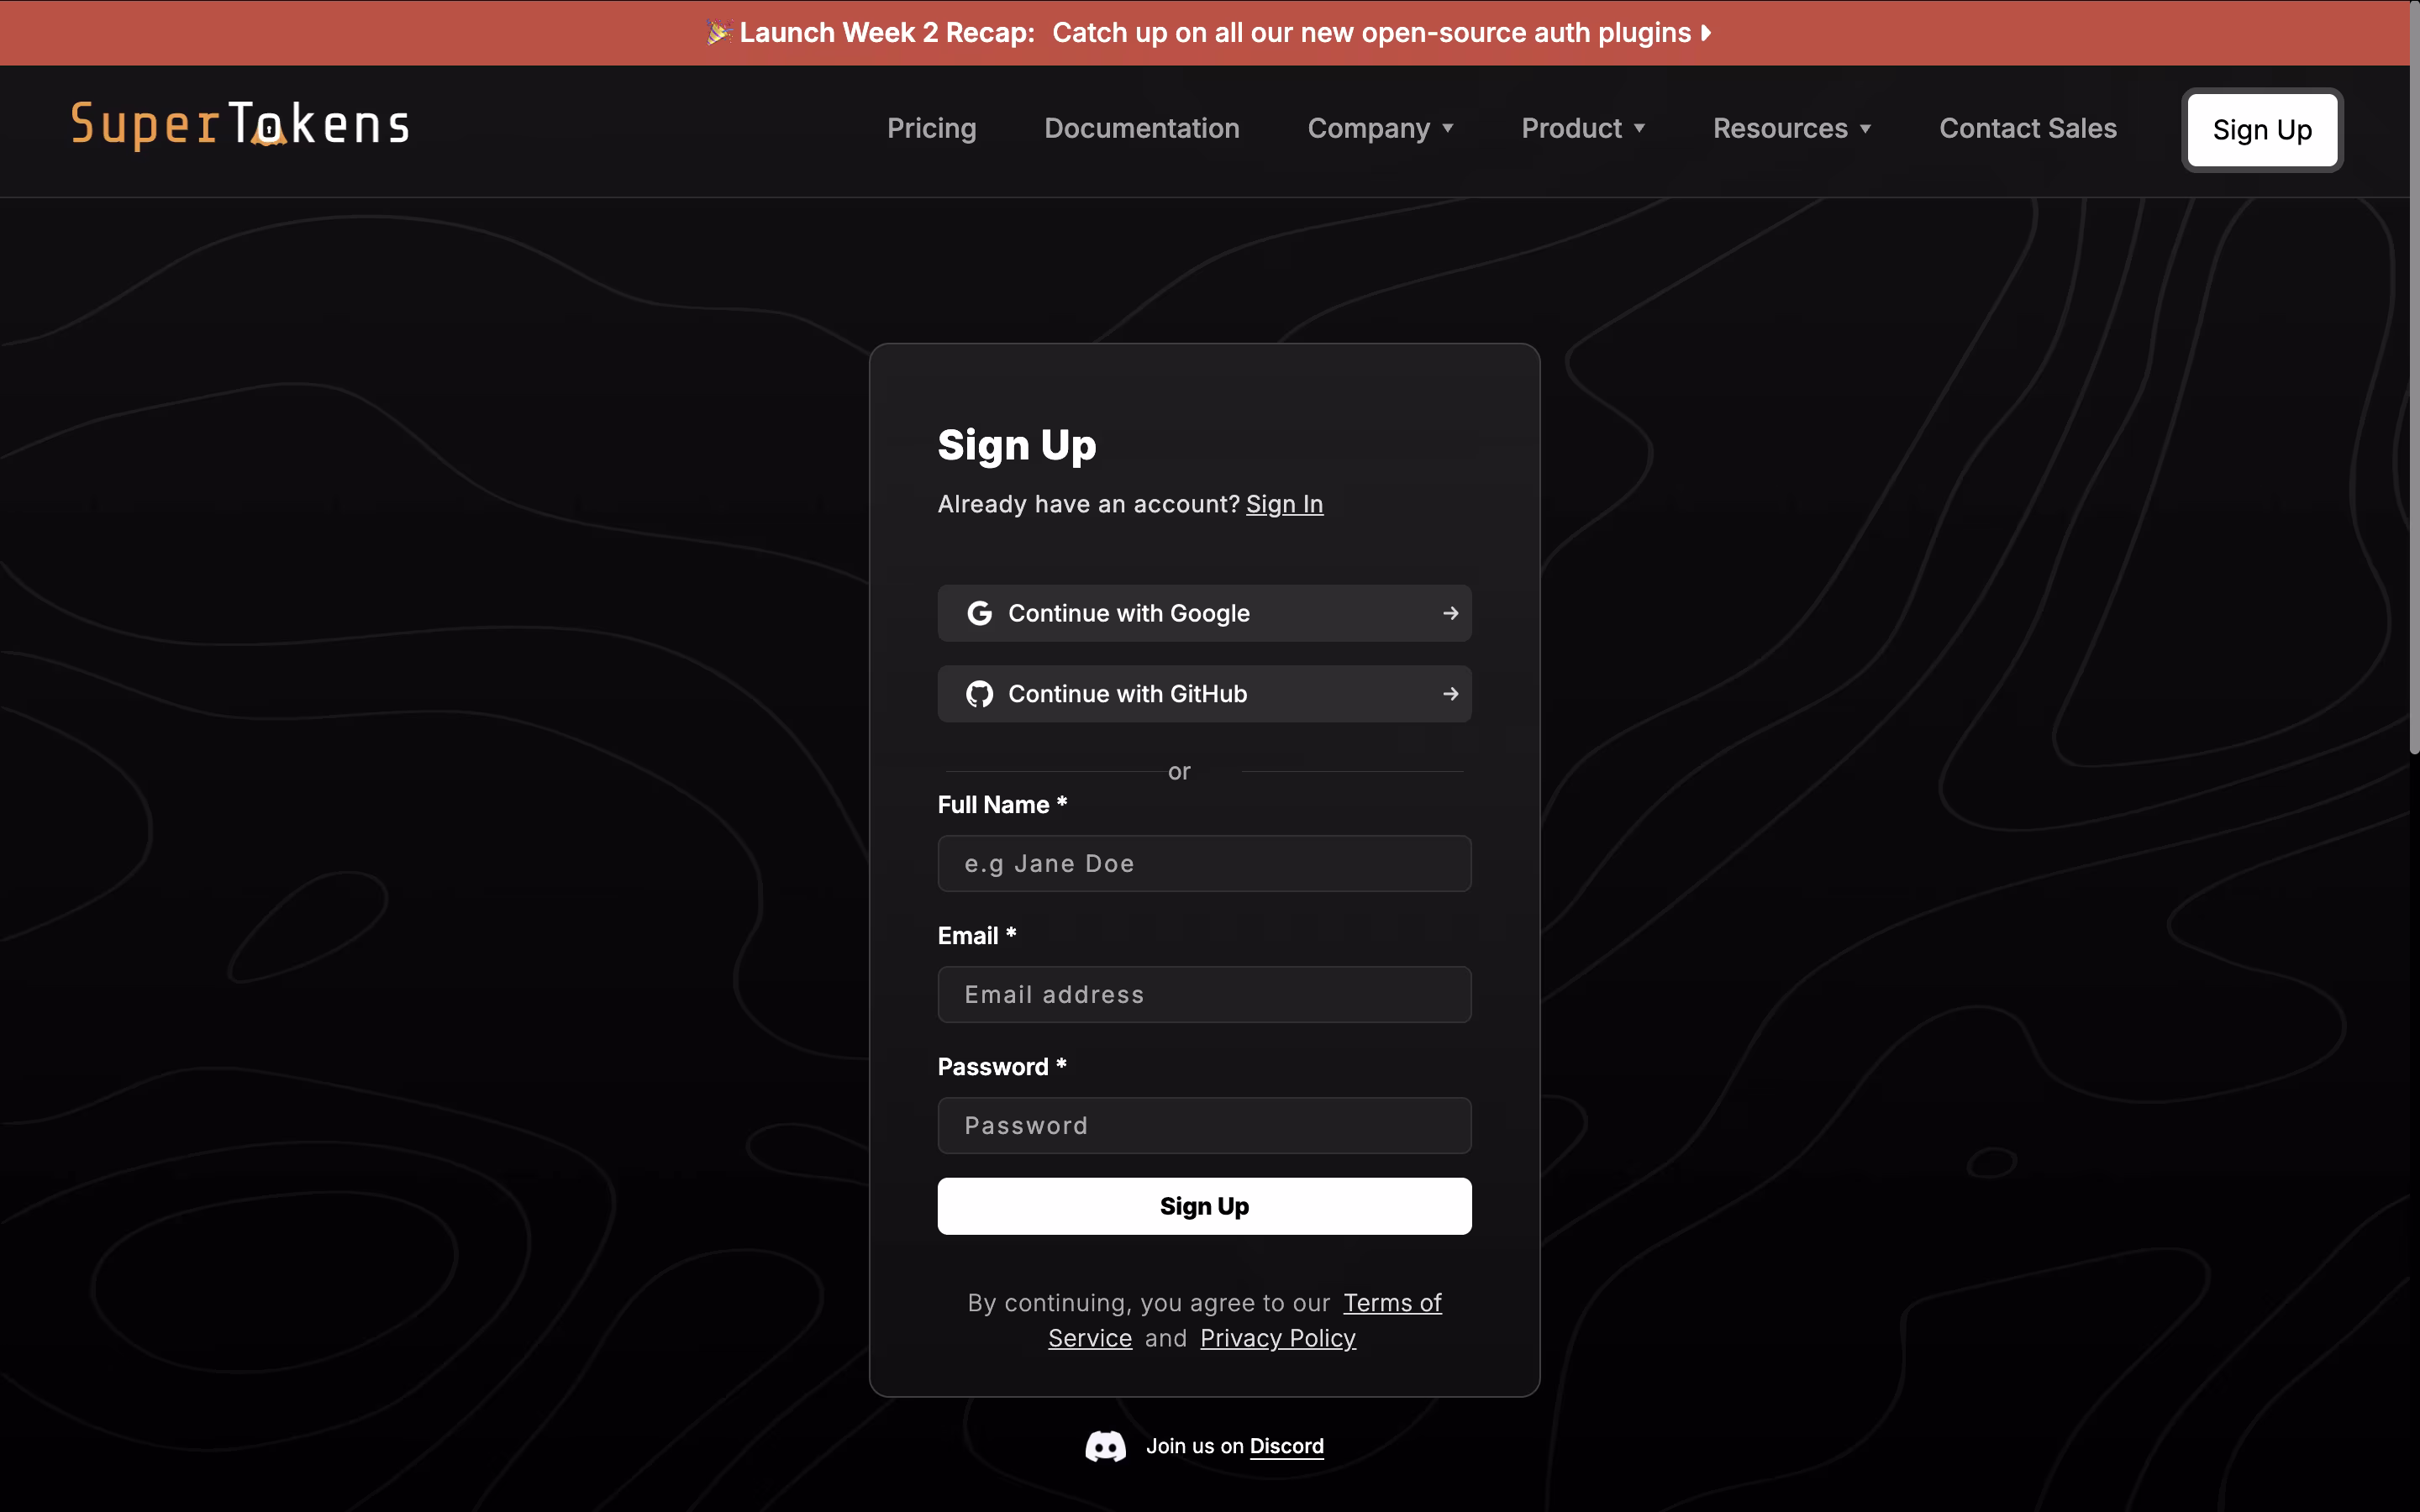Continue with GitHub sign up
This screenshot has width=2420, height=1512.
point(1204,694)
